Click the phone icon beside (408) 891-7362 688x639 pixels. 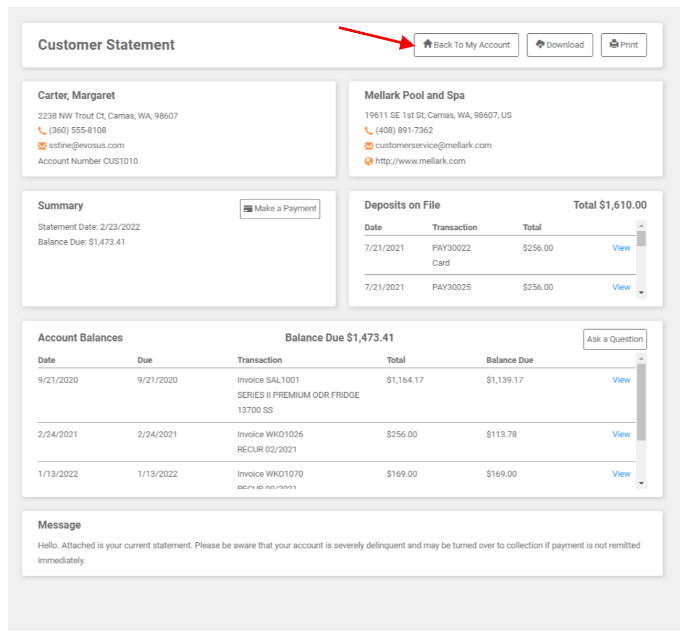(369, 130)
